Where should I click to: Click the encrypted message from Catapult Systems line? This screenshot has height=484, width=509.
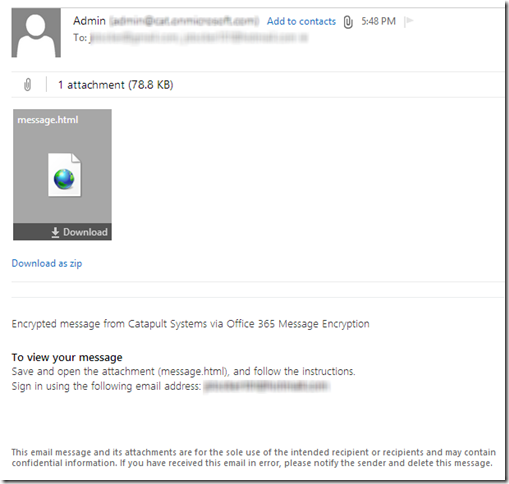pos(191,324)
